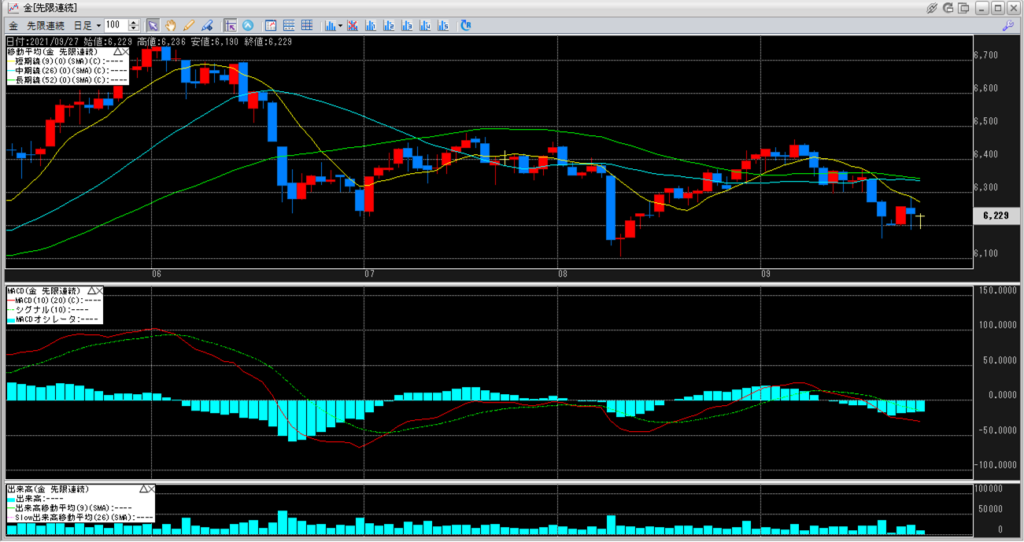The width and height of the screenshot is (1024, 542).
Task: Open the wrench settings tool
Action: (1008, 25)
